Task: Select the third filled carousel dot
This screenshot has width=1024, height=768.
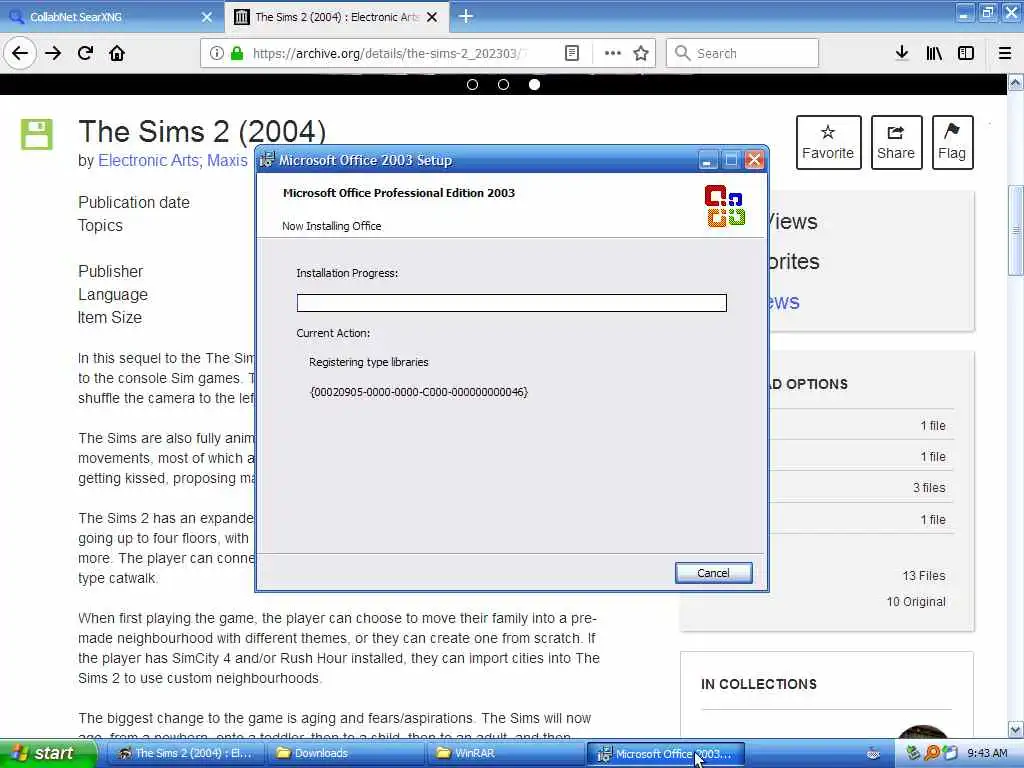Action: pyautogui.click(x=534, y=84)
